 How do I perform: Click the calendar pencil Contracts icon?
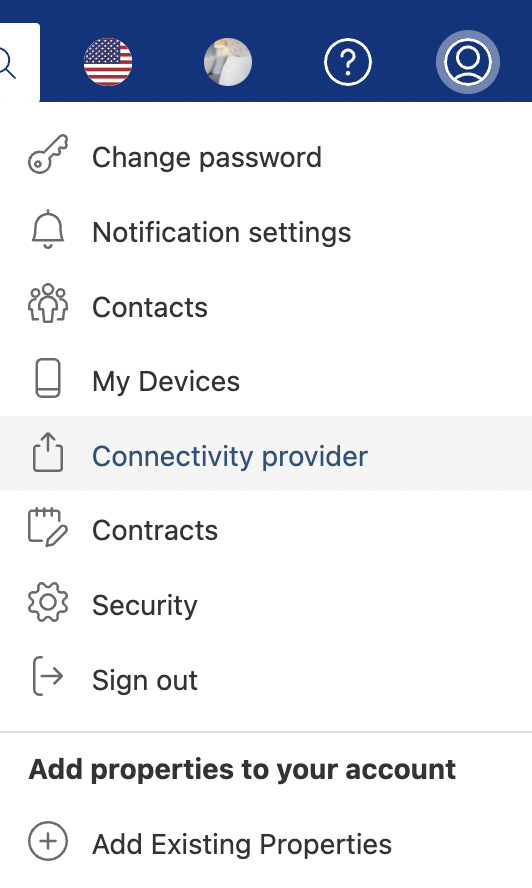48,527
